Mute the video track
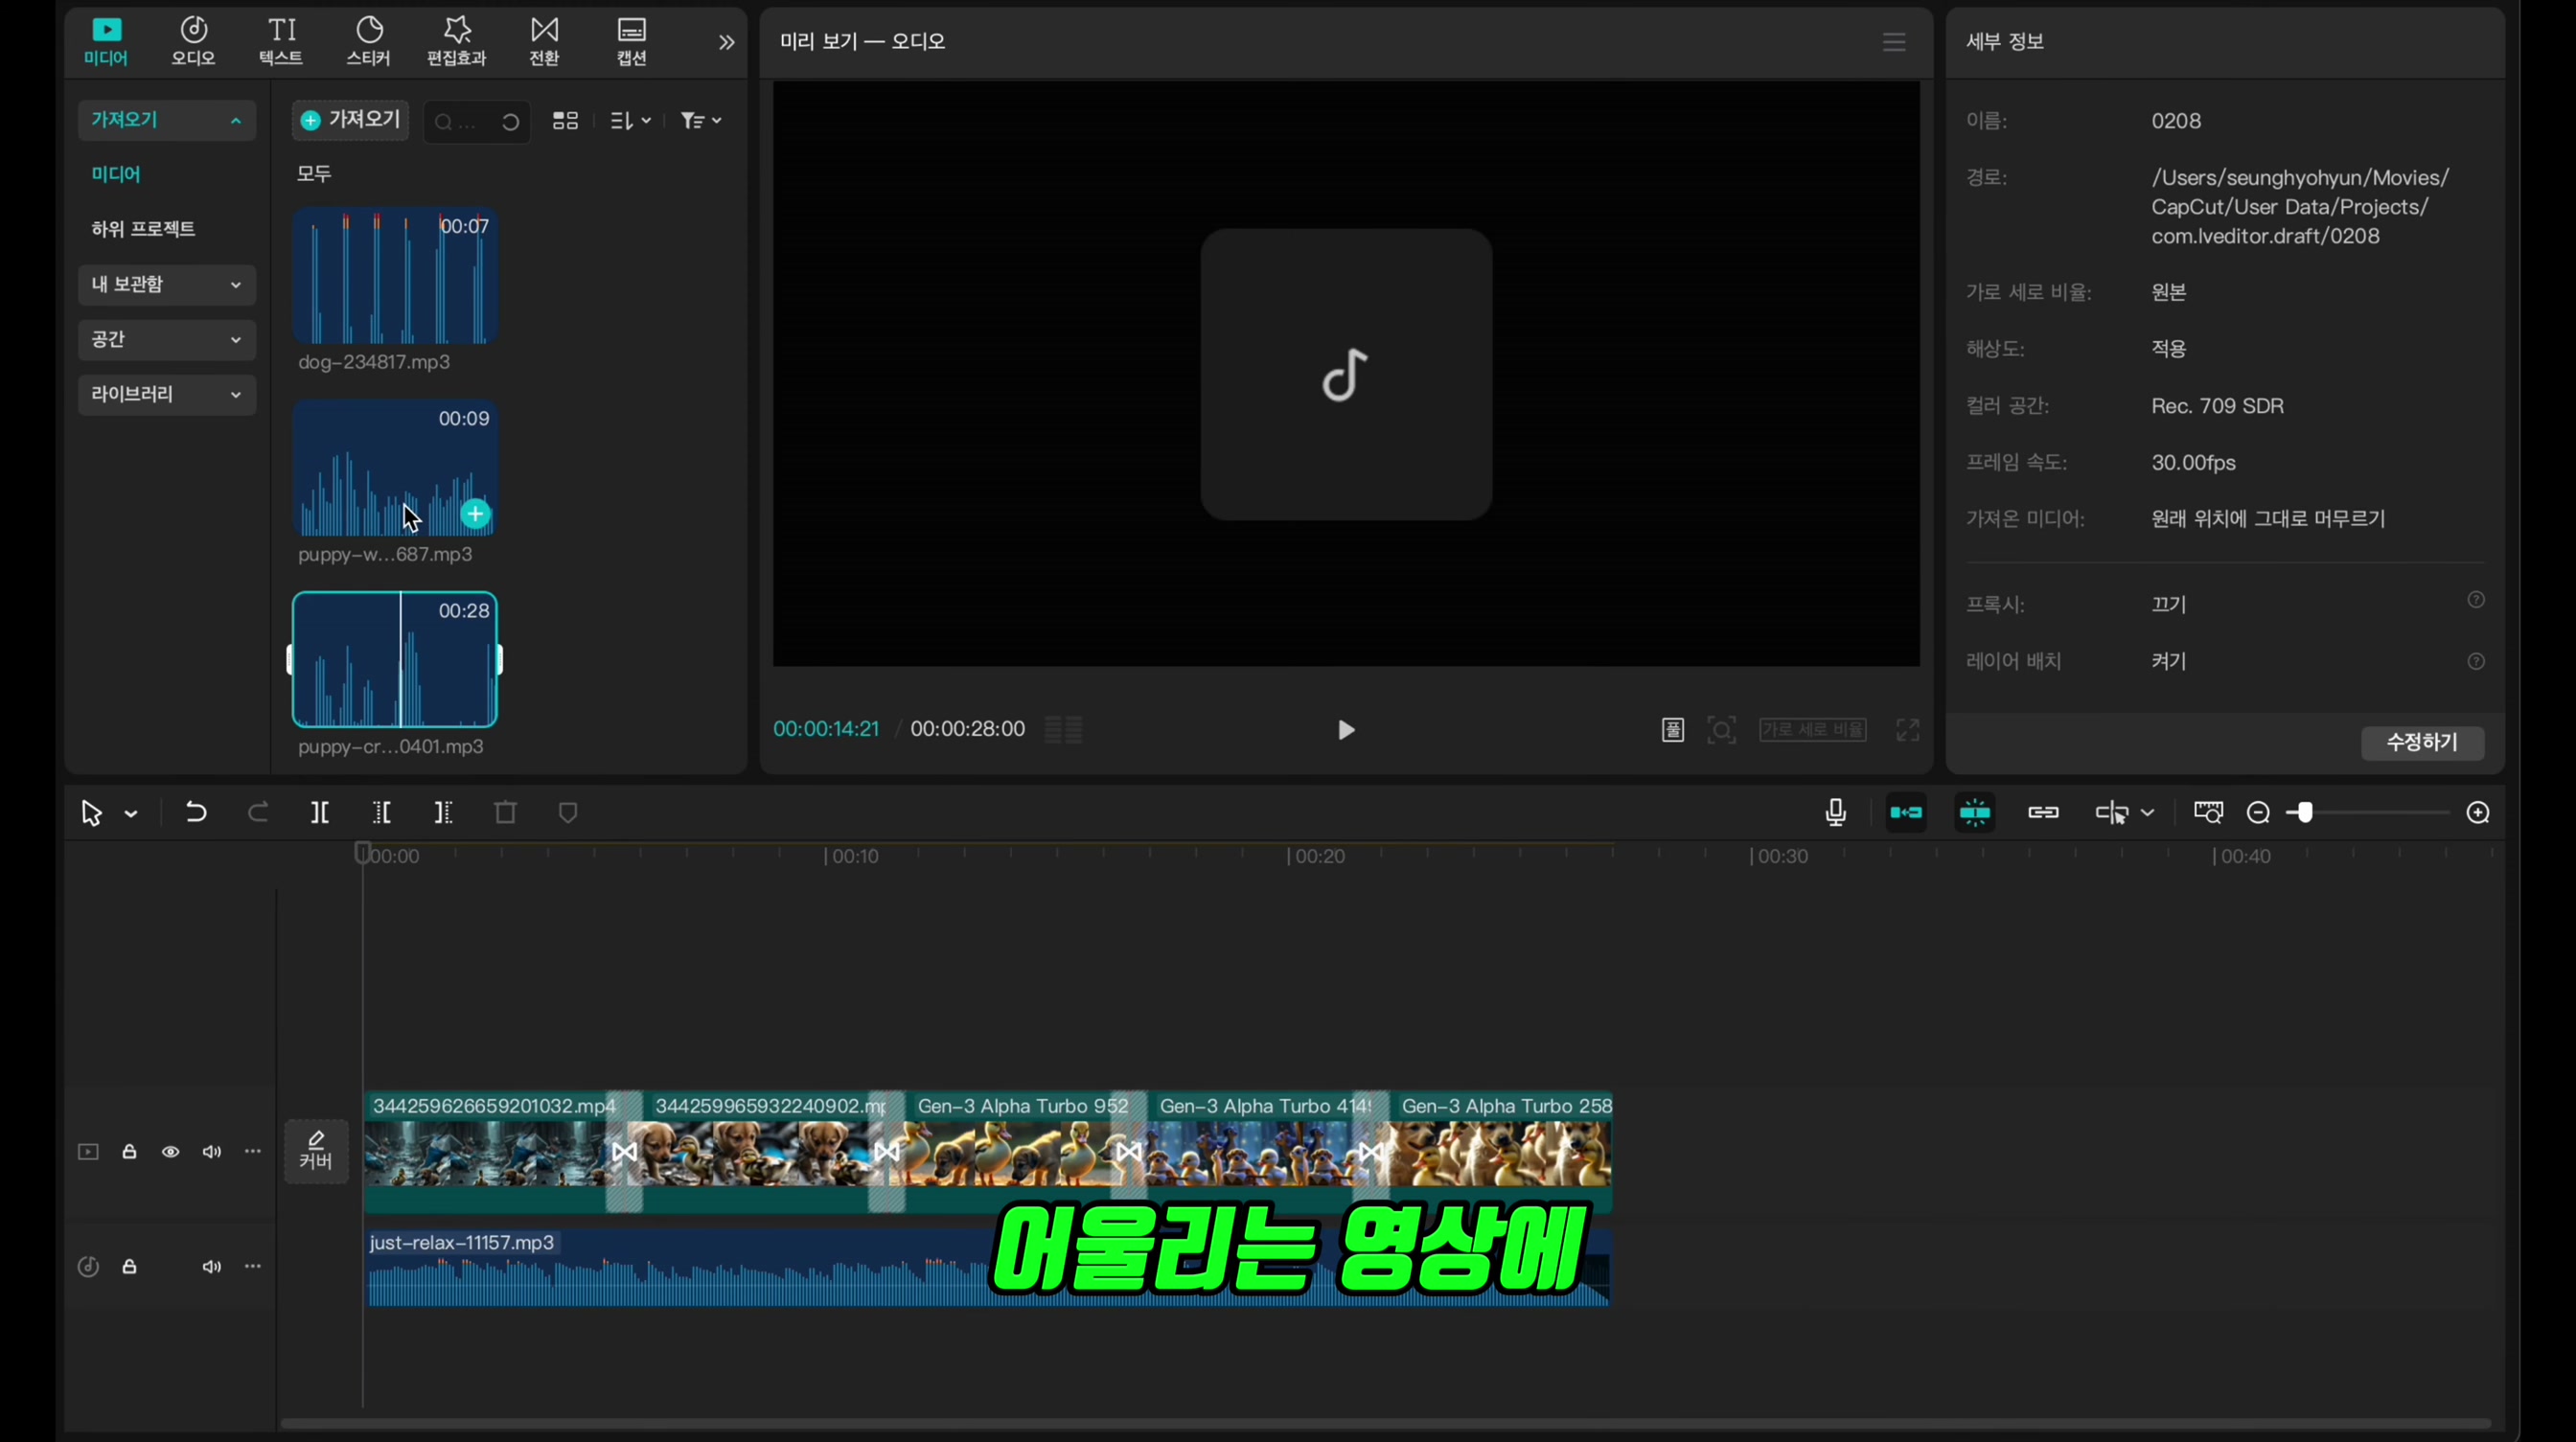This screenshot has width=2576, height=1442. point(212,1152)
